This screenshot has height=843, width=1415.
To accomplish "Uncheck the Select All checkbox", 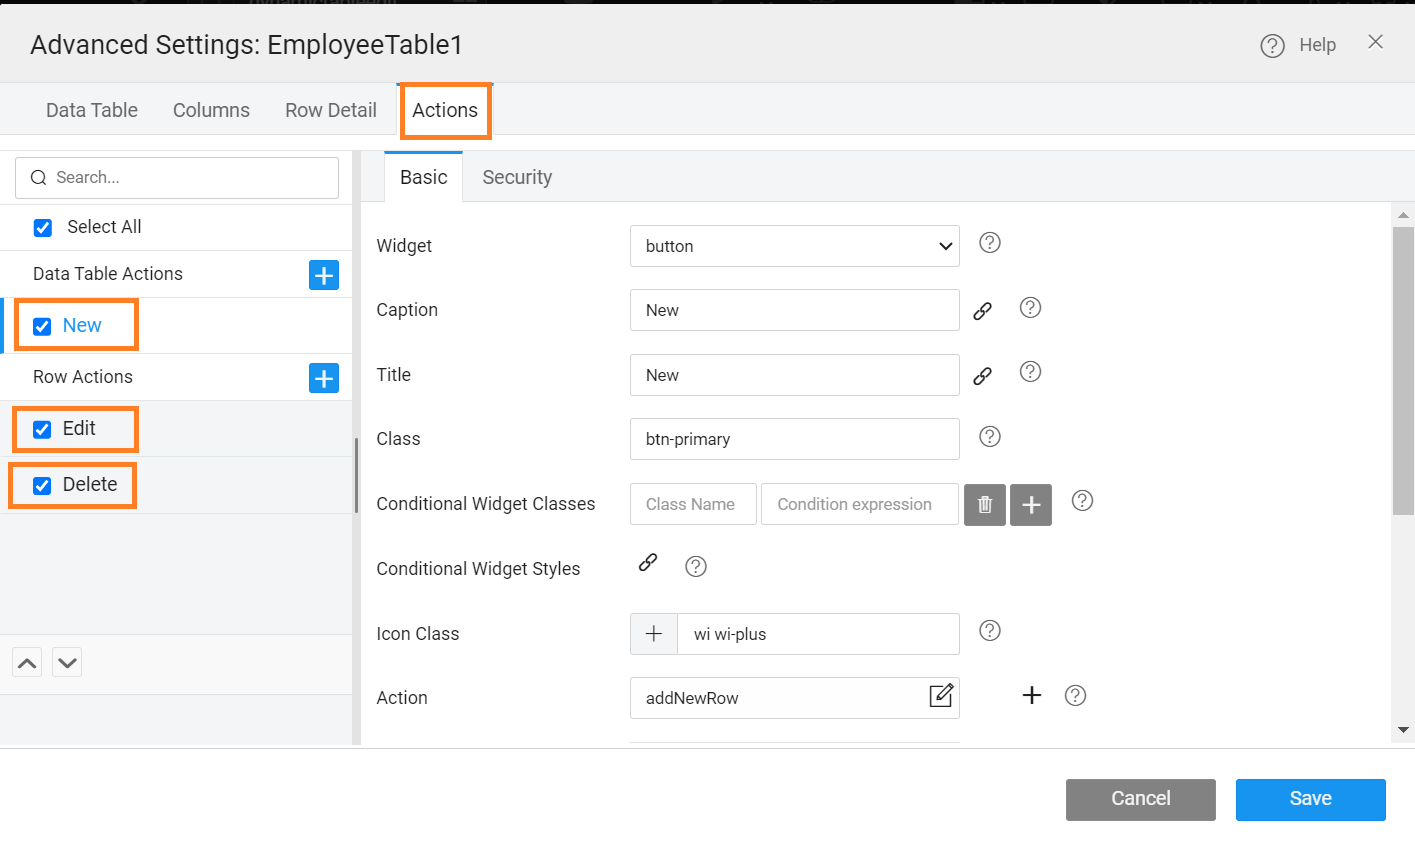I will [x=43, y=228].
